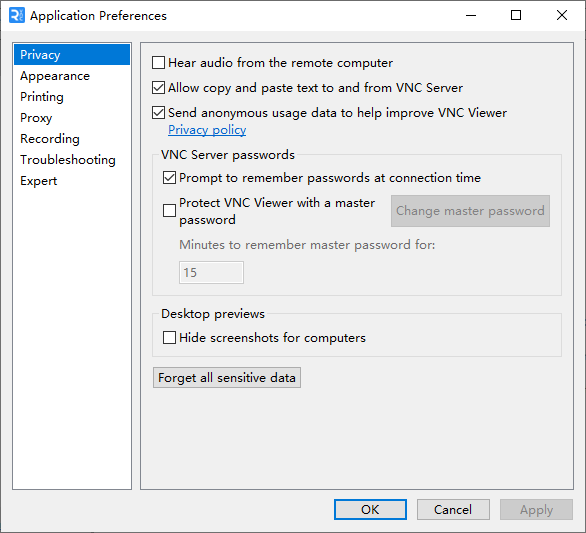Open the Troubleshooting category
This screenshot has height=533, width=586.
pyautogui.click(x=72, y=160)
